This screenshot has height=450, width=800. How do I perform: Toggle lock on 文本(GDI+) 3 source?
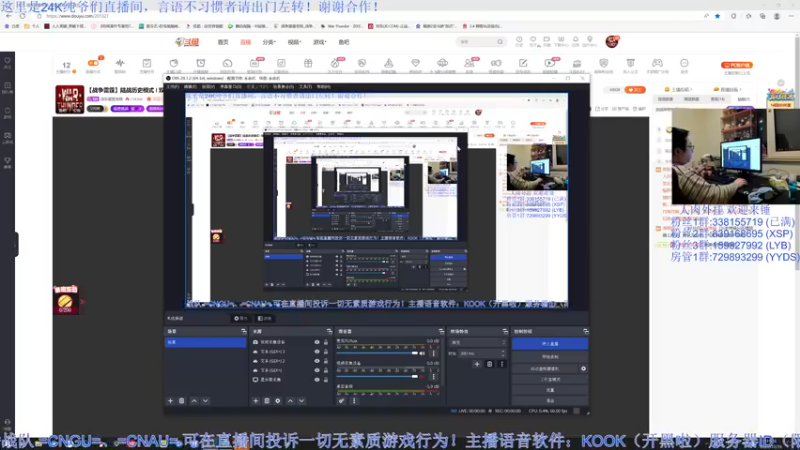[x=326, y=352]
